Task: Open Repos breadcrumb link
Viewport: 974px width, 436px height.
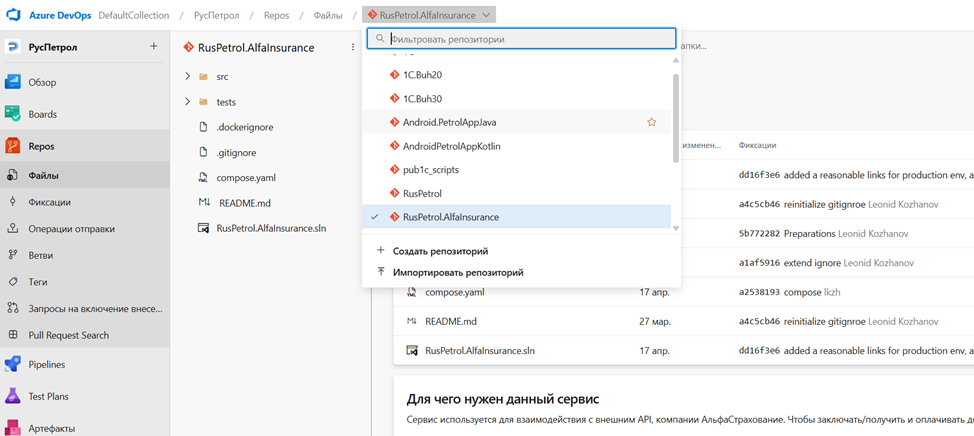Action: (276, 16)
